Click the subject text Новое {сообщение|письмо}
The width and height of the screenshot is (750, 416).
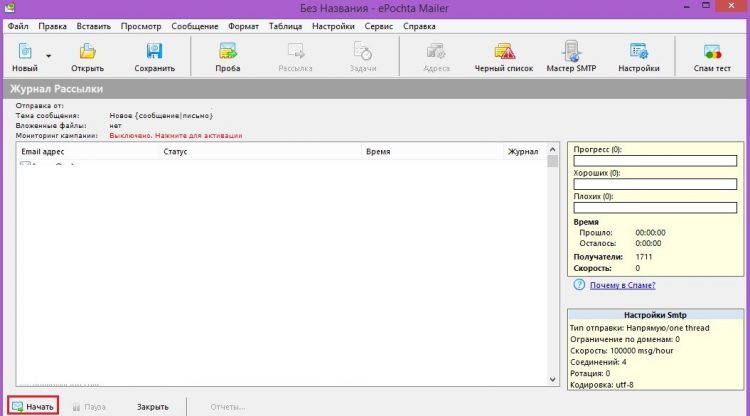pos(161,116)
